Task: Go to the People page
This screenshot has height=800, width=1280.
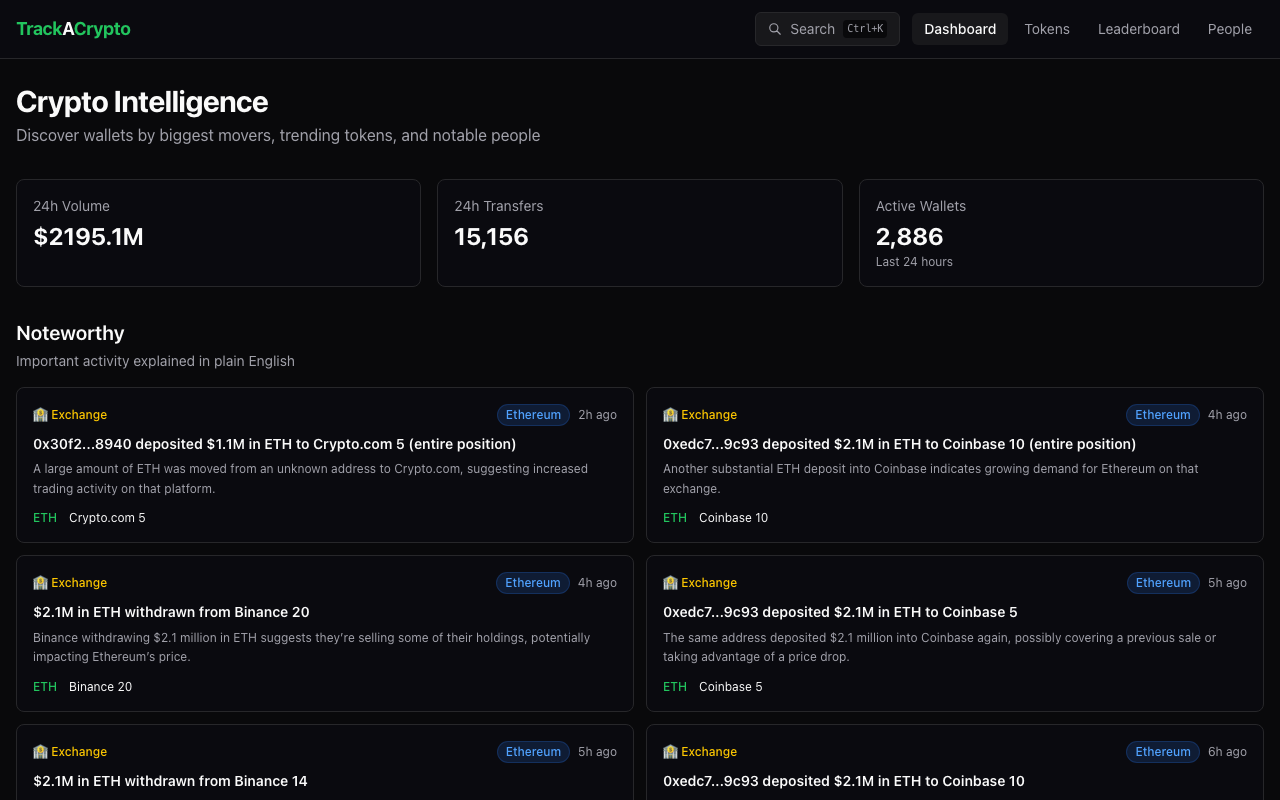Action: (1229, 29)
